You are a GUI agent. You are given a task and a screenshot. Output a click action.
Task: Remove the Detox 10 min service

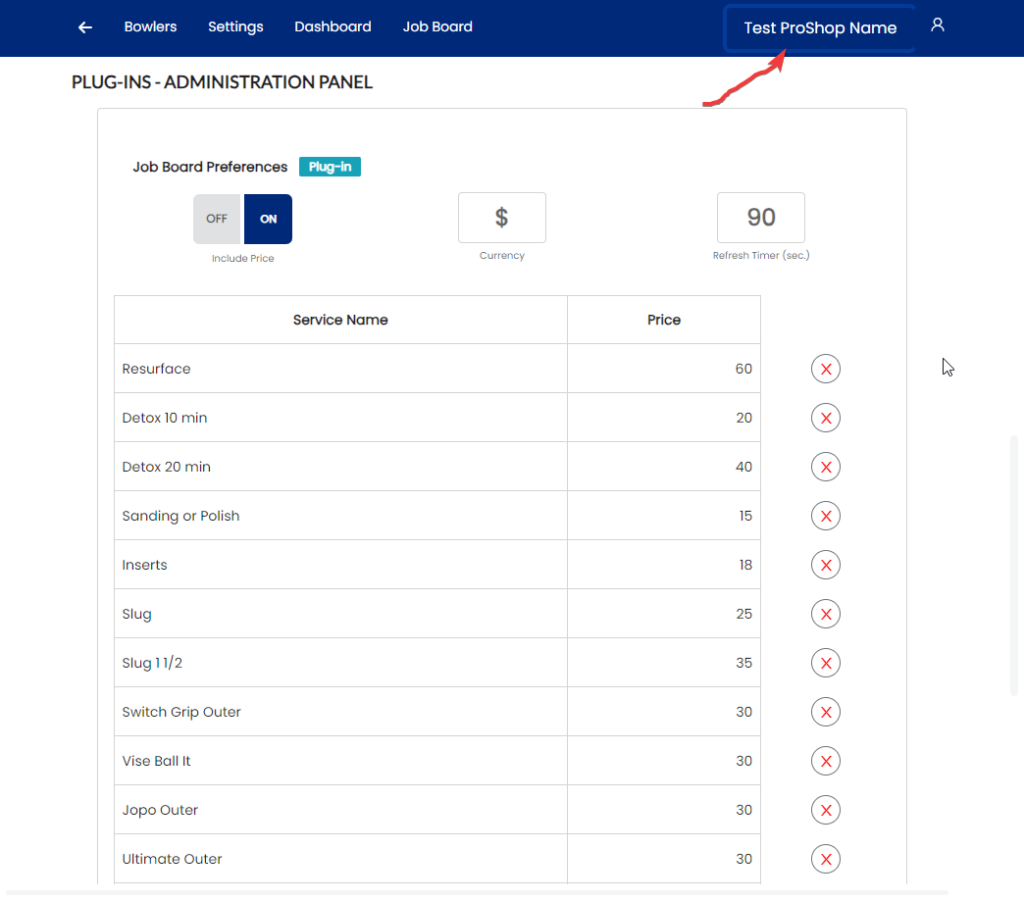(825, 417)
